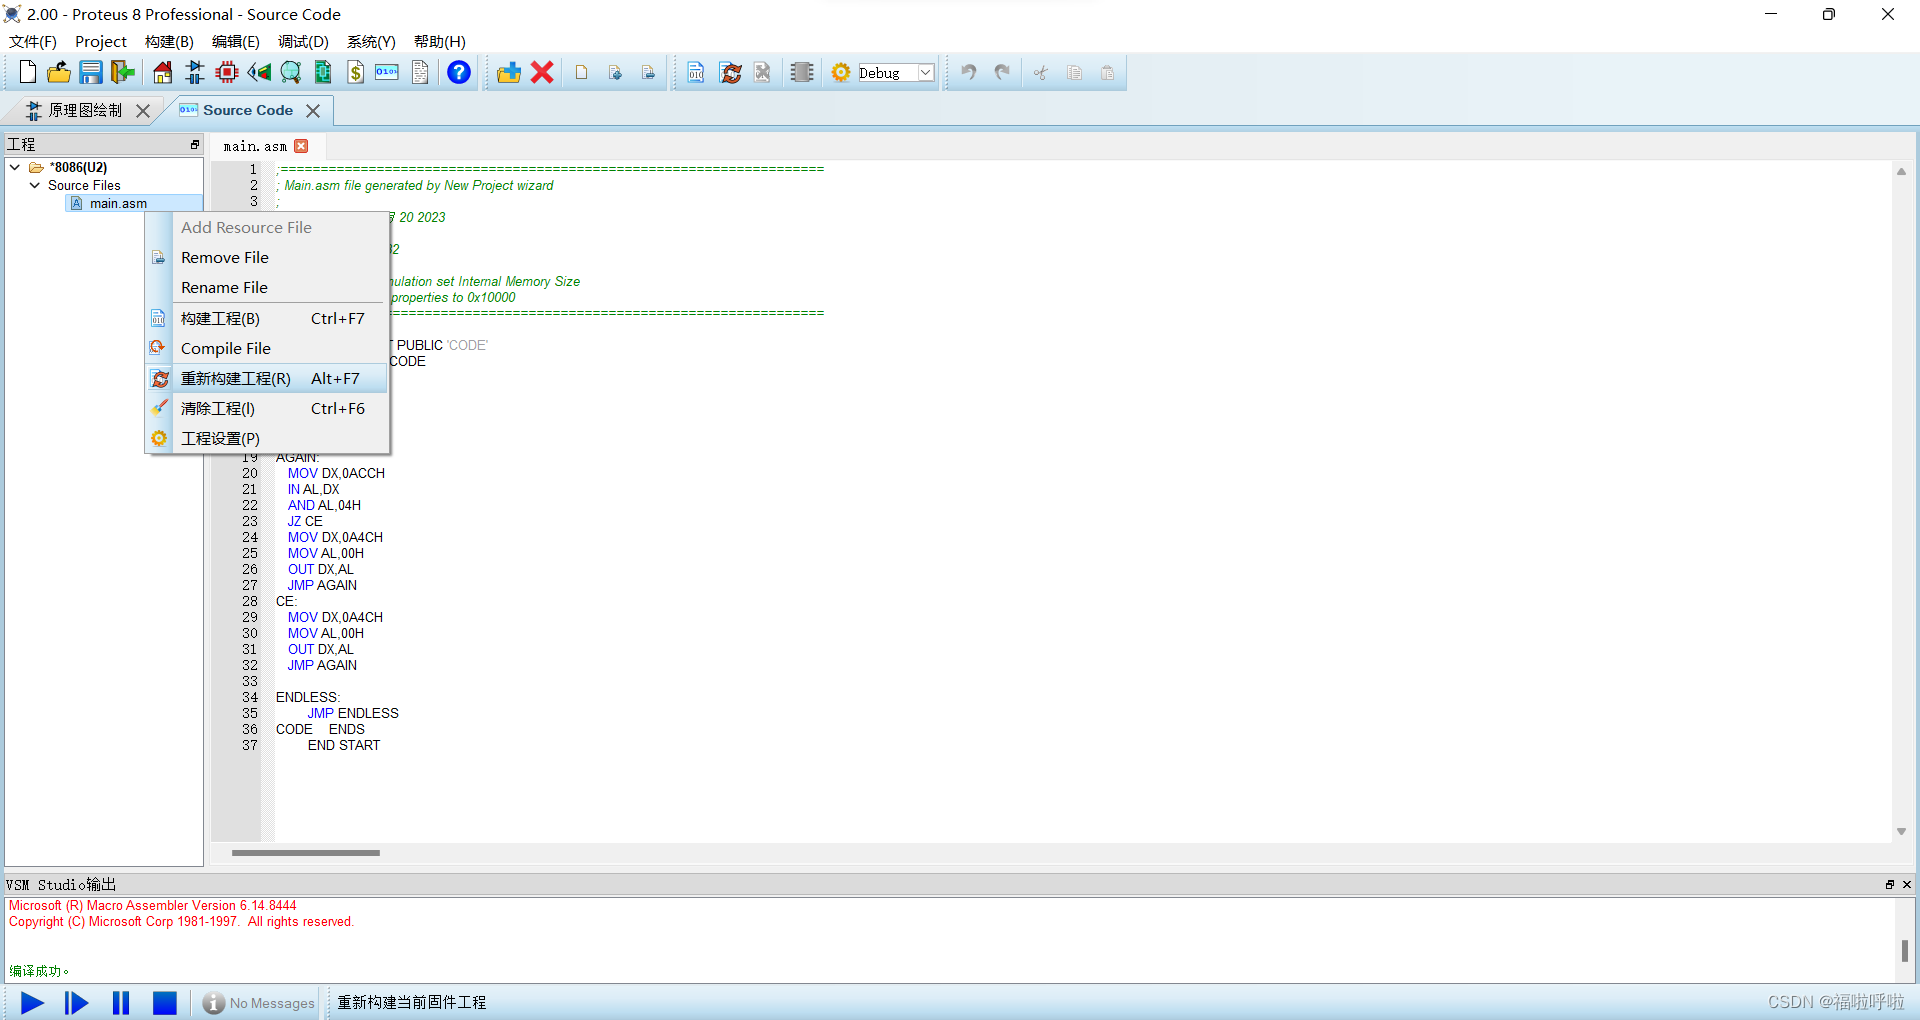1920x1020 pixels.
Task: Open the Gerber Viewer magnifier icon
Action: (x=291, y=72)
